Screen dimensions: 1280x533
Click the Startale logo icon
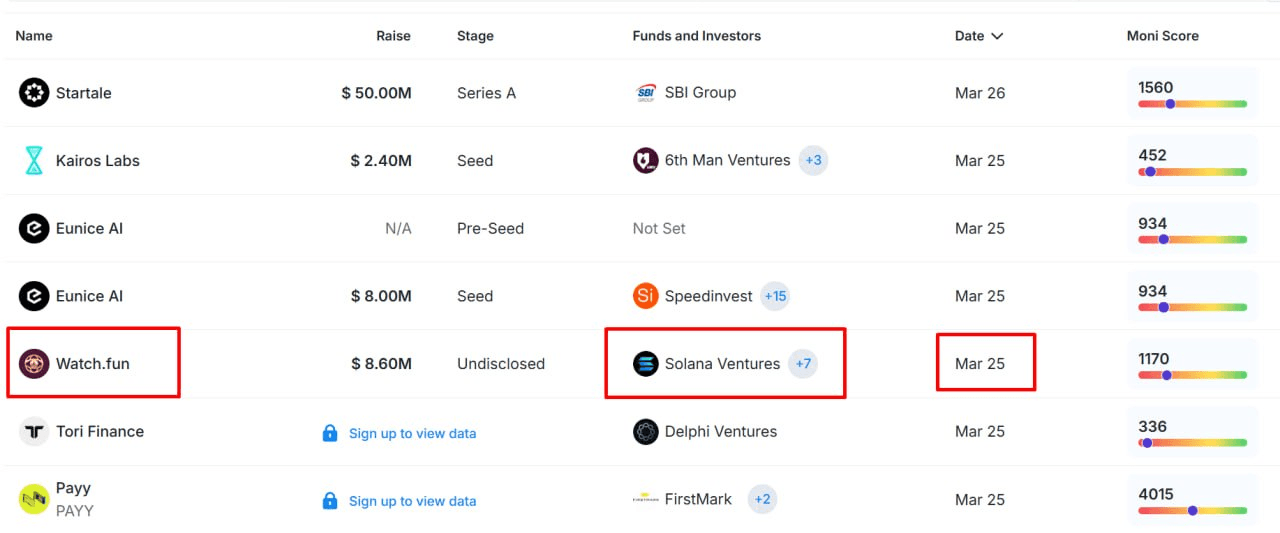[x=34, y=93]
